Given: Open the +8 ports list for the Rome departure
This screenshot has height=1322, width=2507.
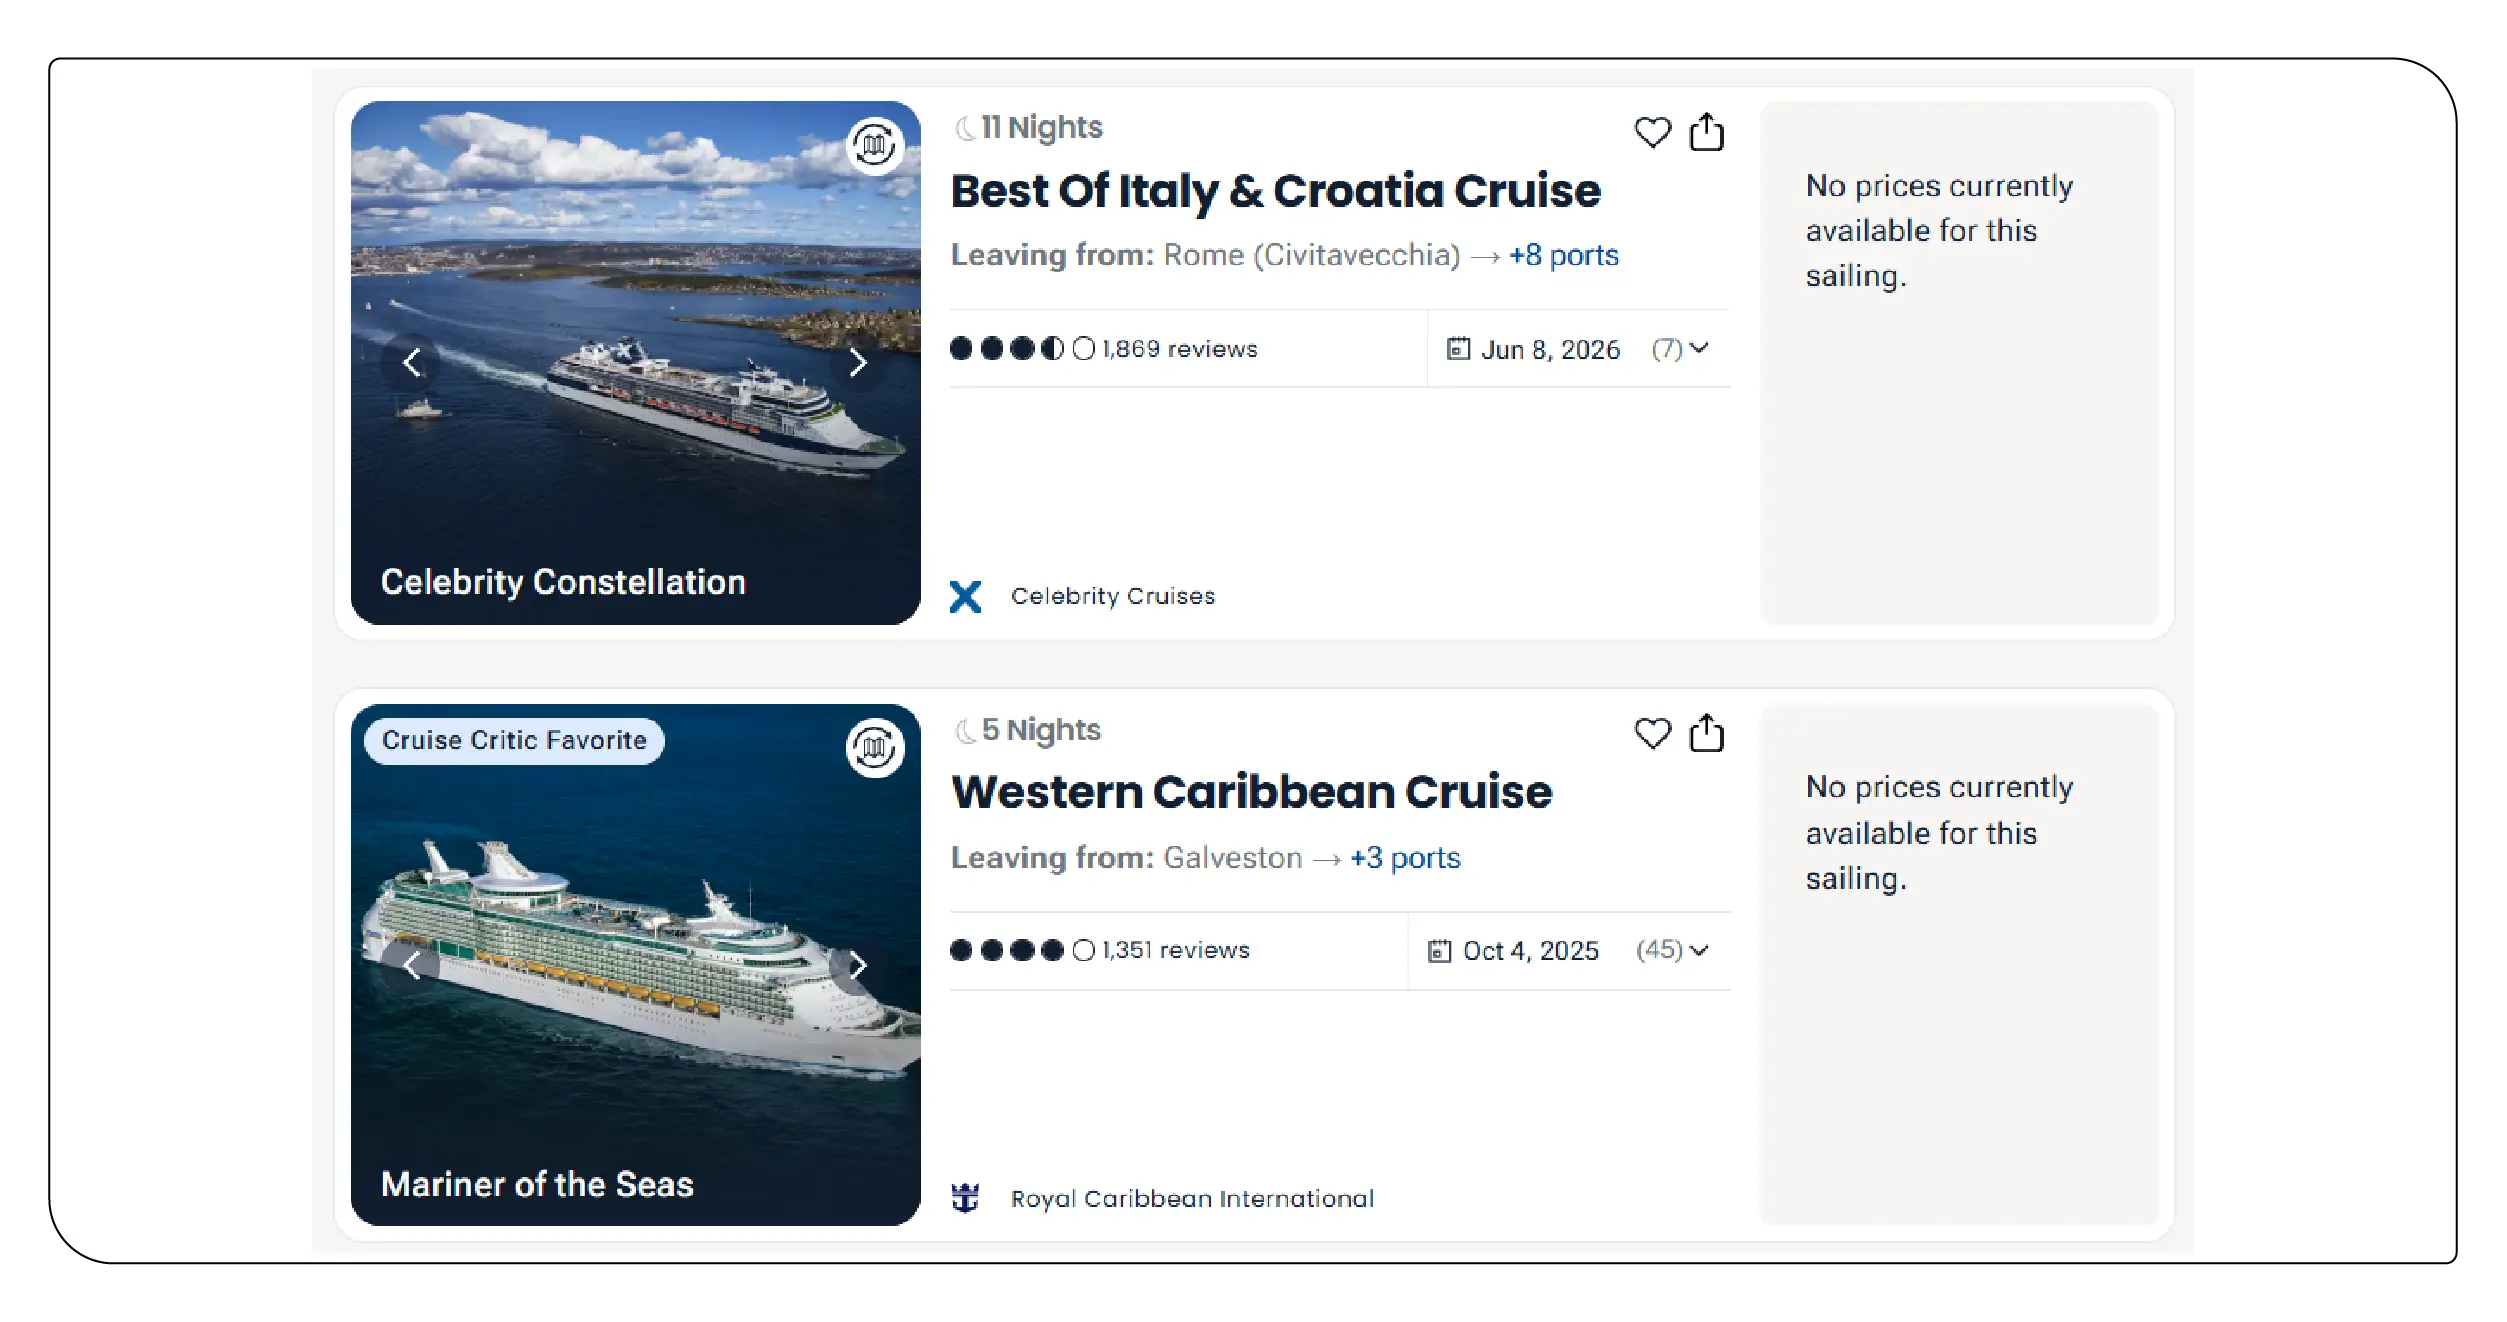Looking at the screenshot, I should pos(1562,255).
